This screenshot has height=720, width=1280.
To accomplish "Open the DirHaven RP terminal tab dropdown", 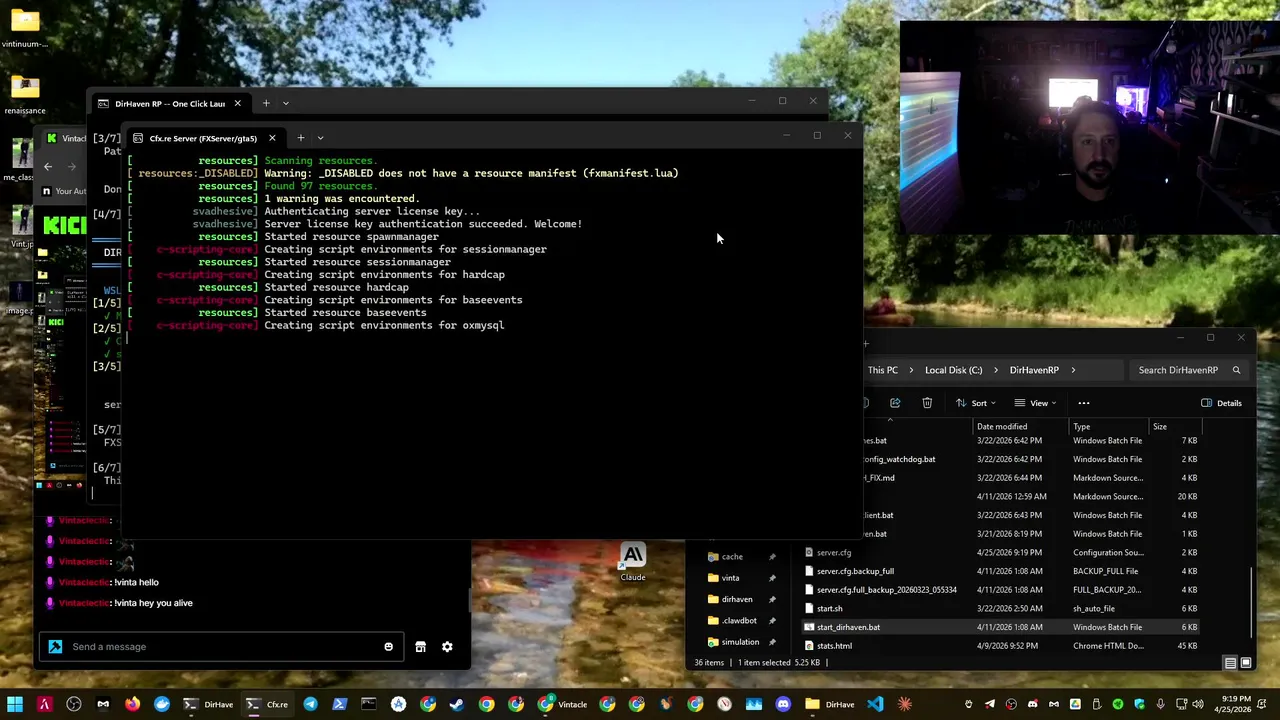I will click(286, 103).
